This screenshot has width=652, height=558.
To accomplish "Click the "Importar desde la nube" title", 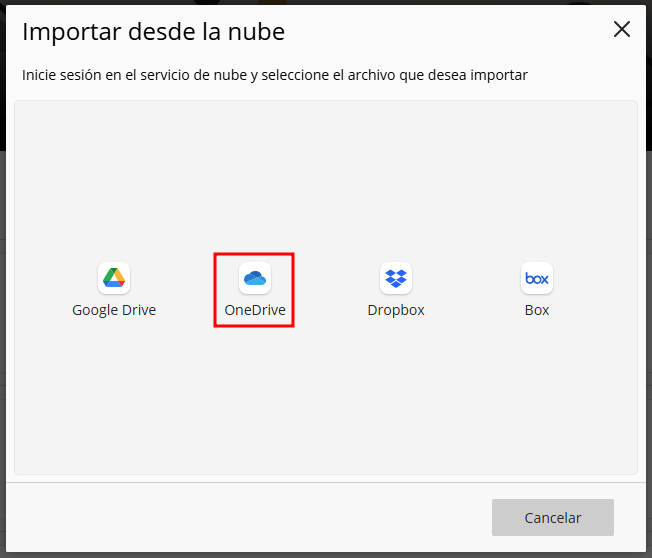I will pos(153,32).
